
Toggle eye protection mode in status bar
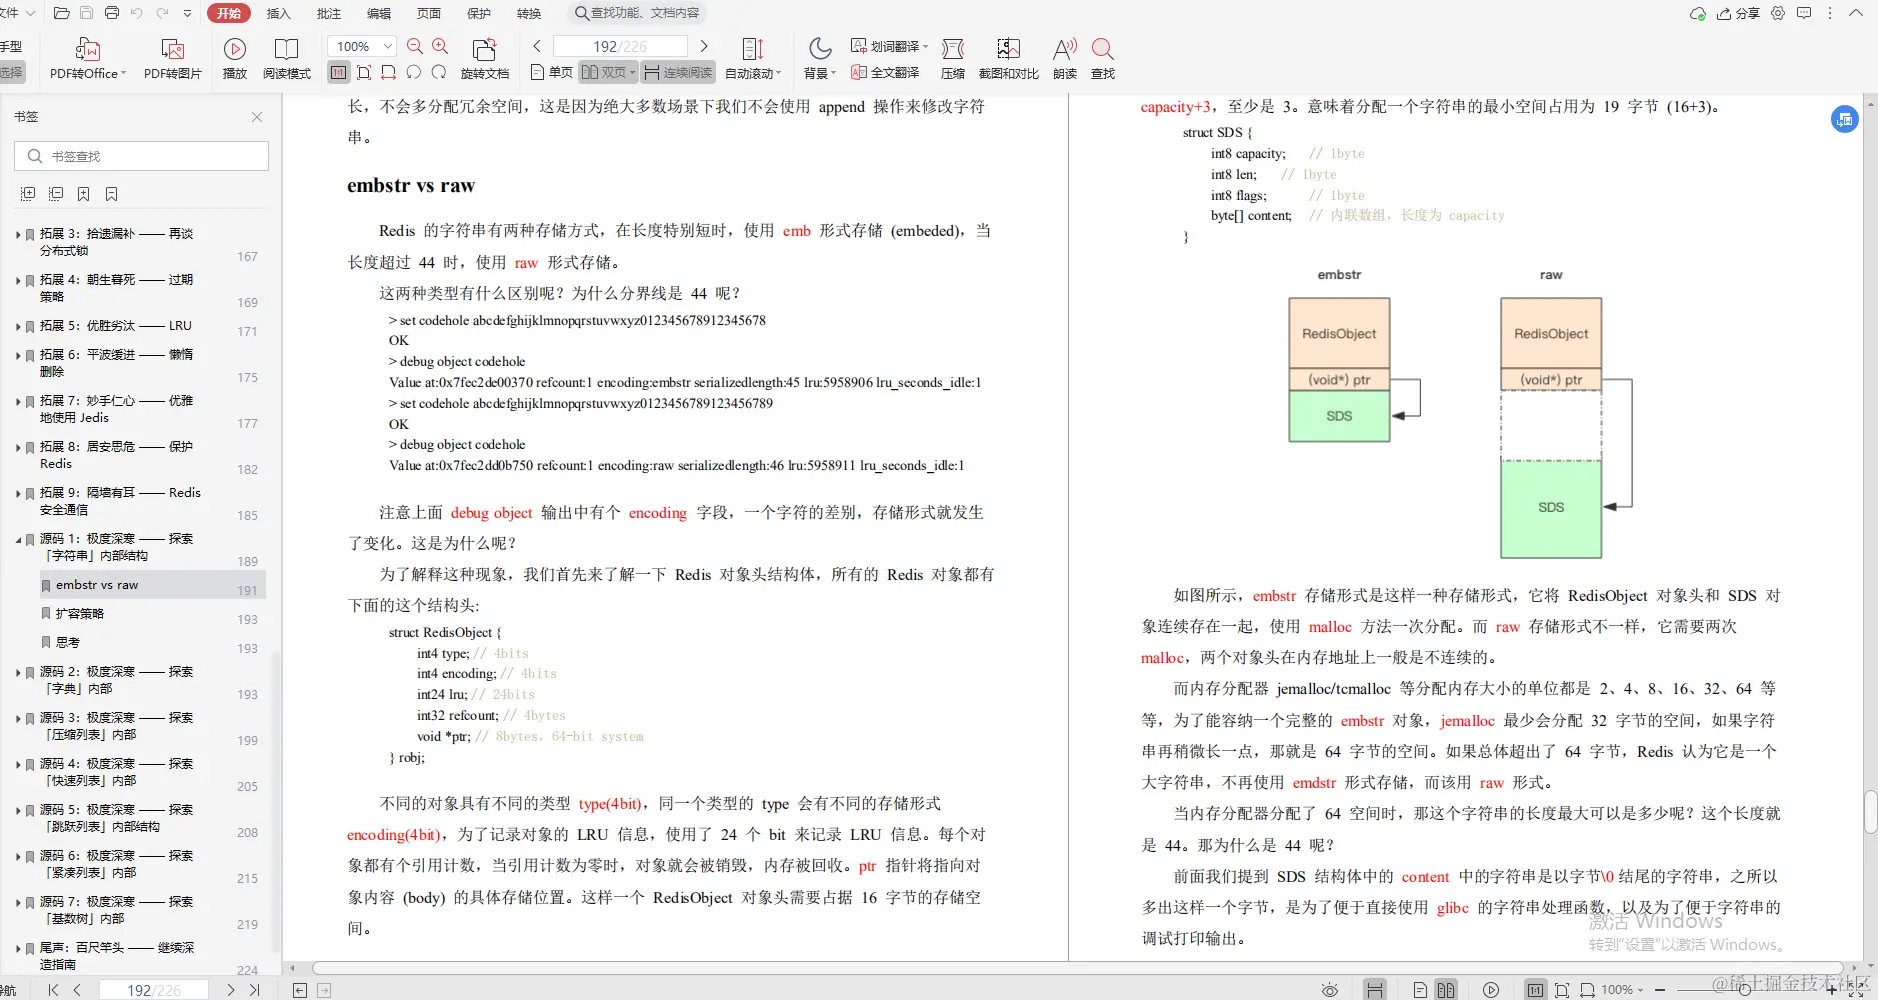(x=1330, y=990)
